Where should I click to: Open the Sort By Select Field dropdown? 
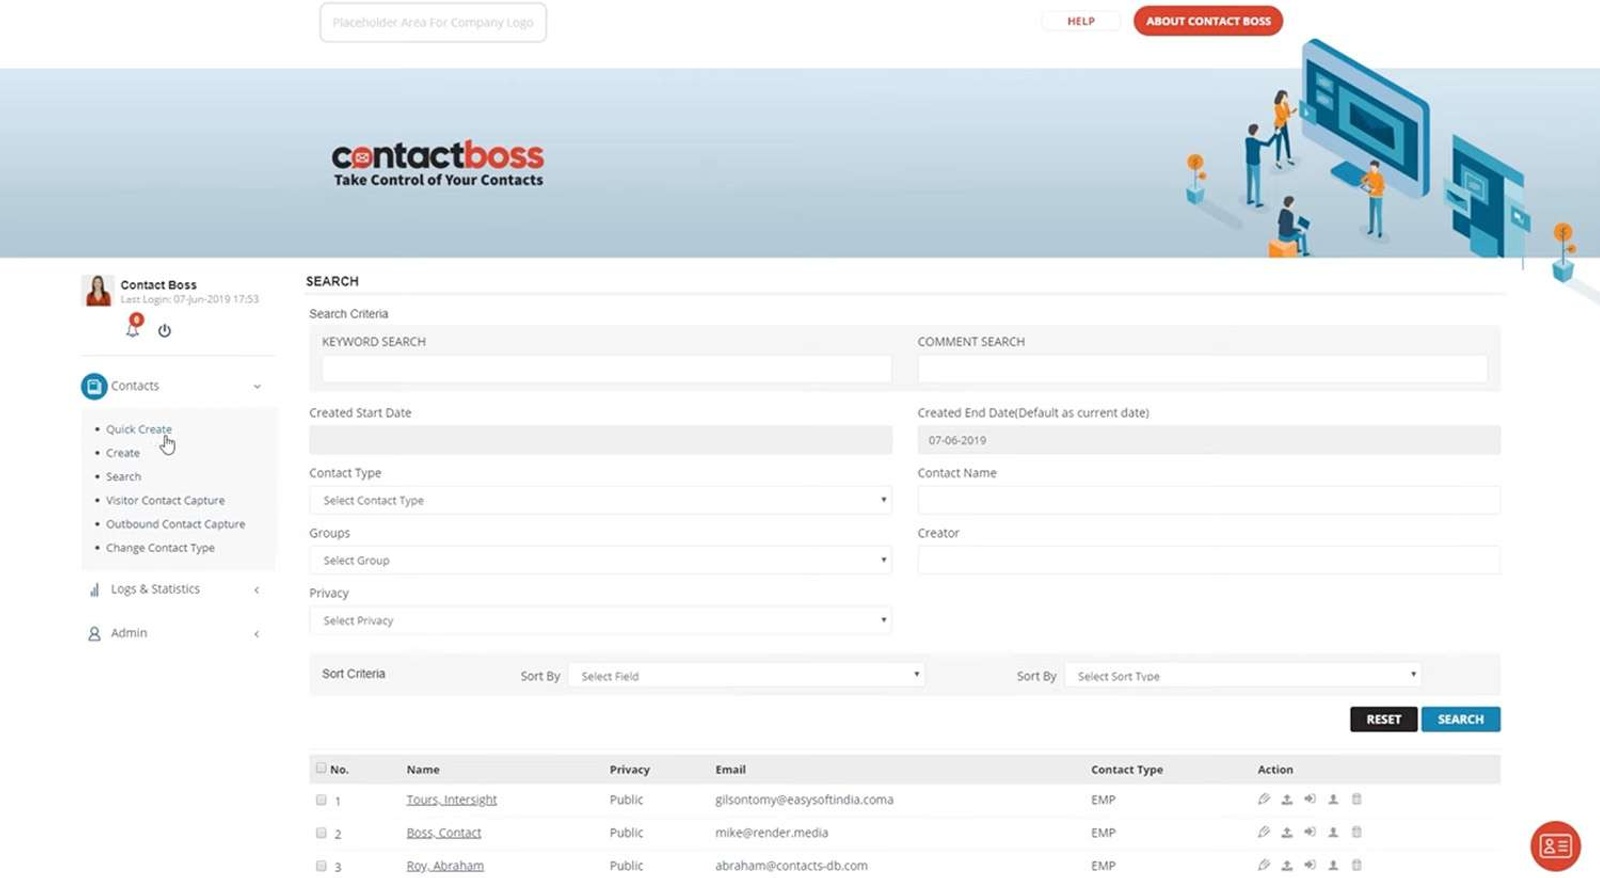[746, 676]
